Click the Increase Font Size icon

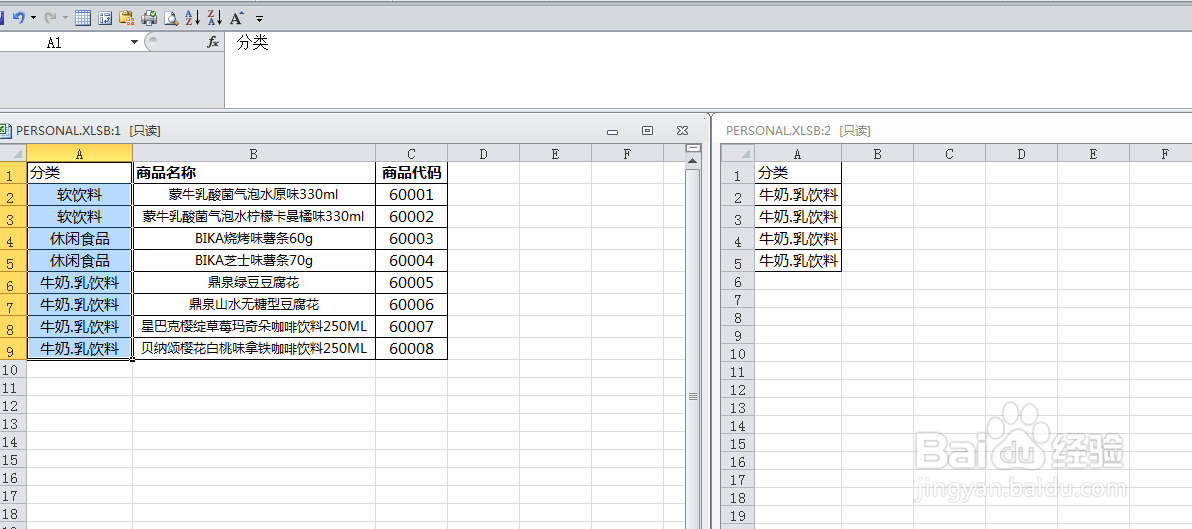click(236, 17)
